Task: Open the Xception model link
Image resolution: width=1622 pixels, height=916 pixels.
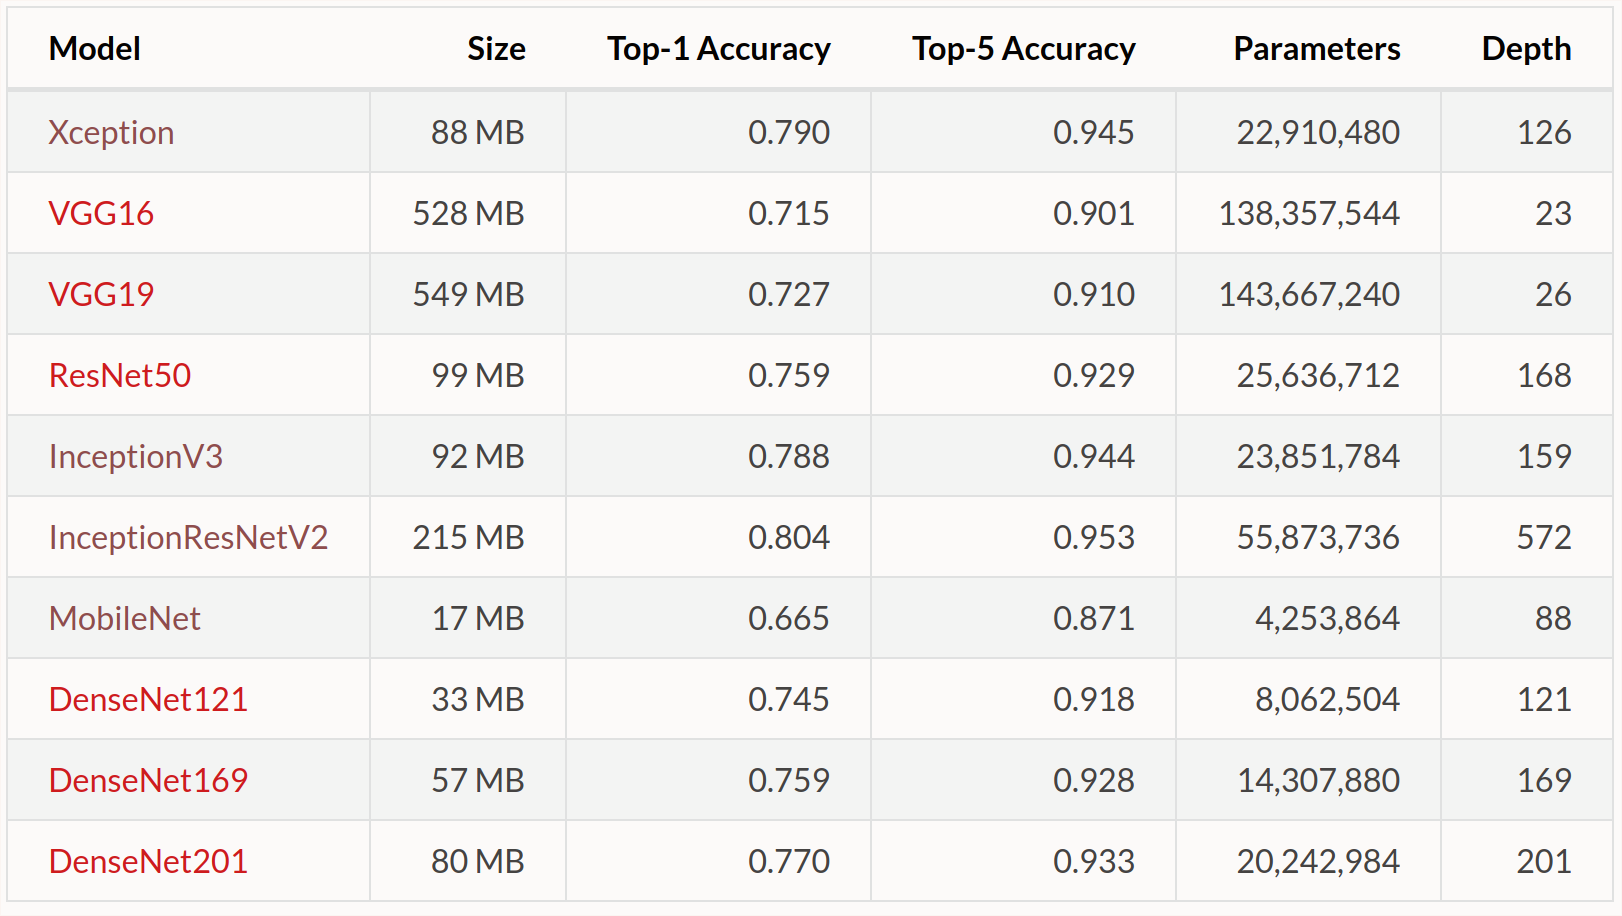Action: (111, 133)
